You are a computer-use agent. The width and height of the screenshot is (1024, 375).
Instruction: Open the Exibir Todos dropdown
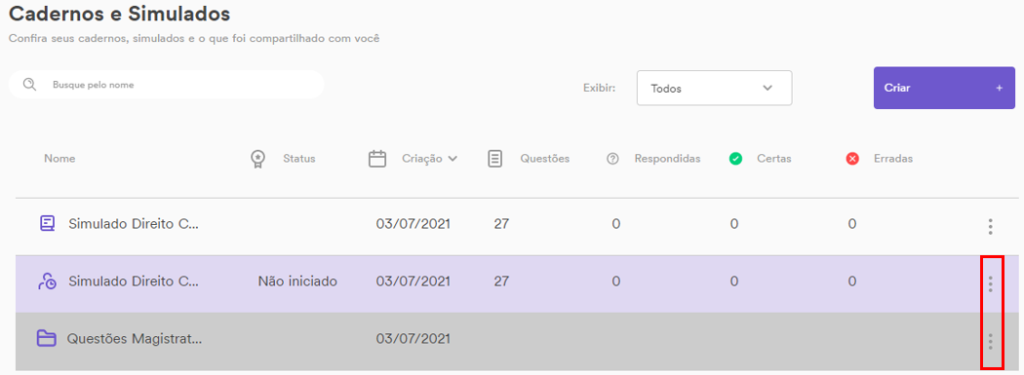714,88
